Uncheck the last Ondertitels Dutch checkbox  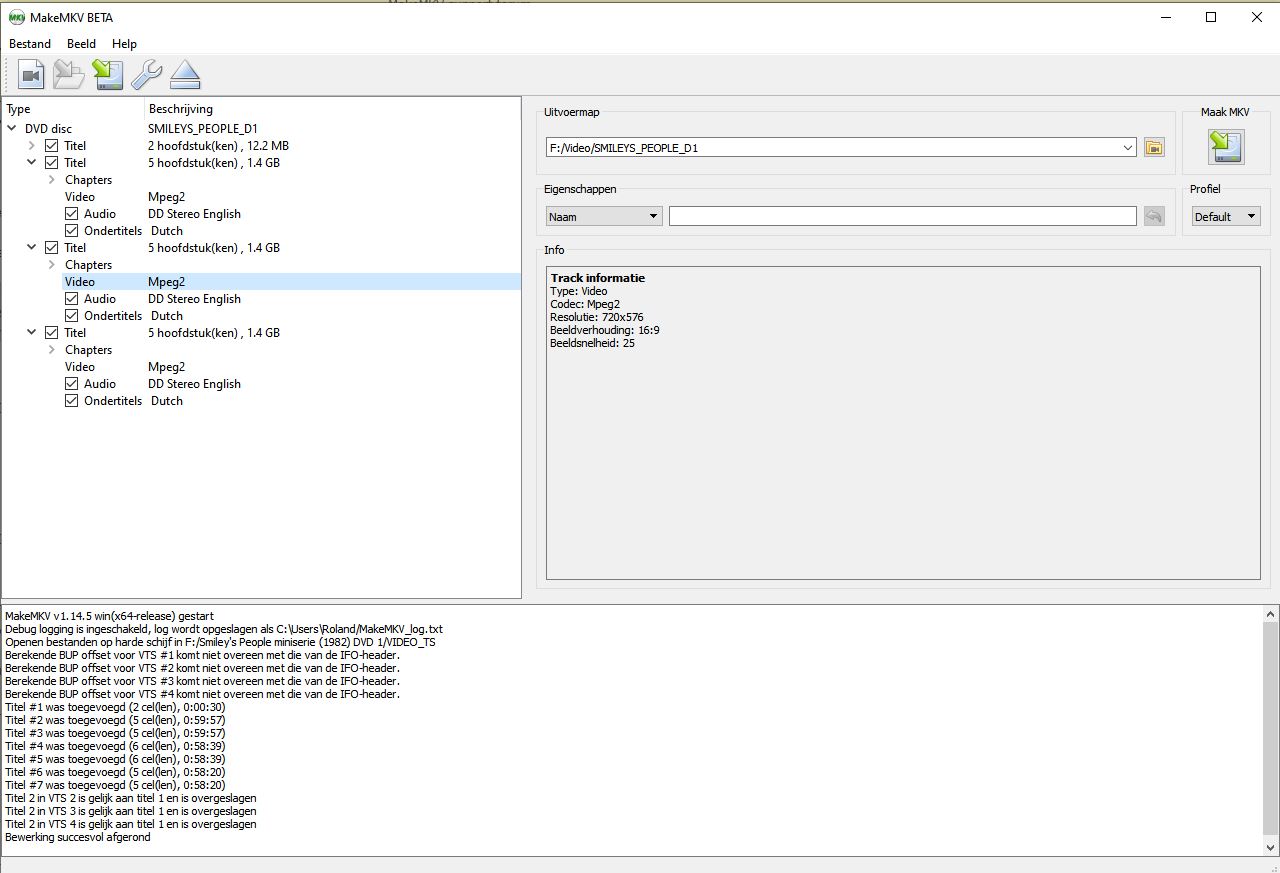tap(72, 401)
